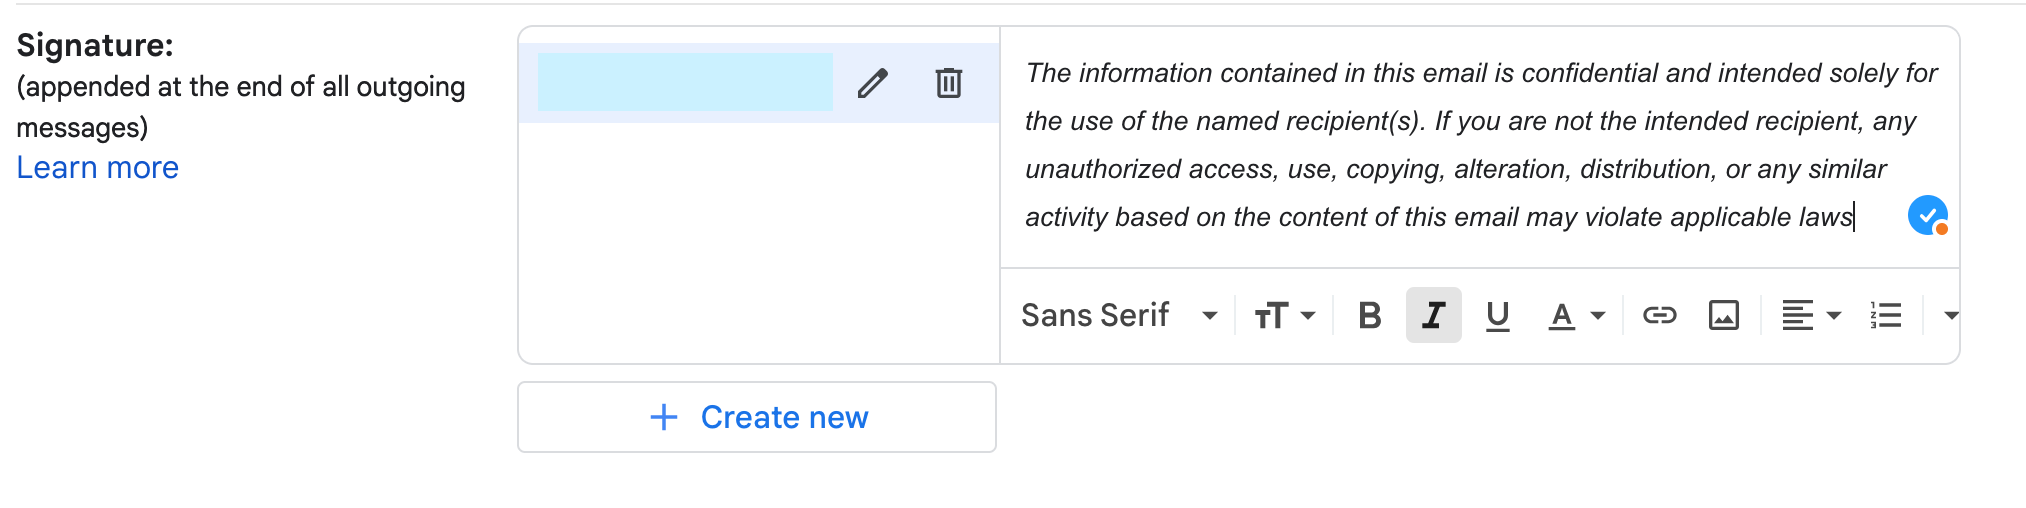
Task: Show more formatting options arrow
Action: (1950, 316)
